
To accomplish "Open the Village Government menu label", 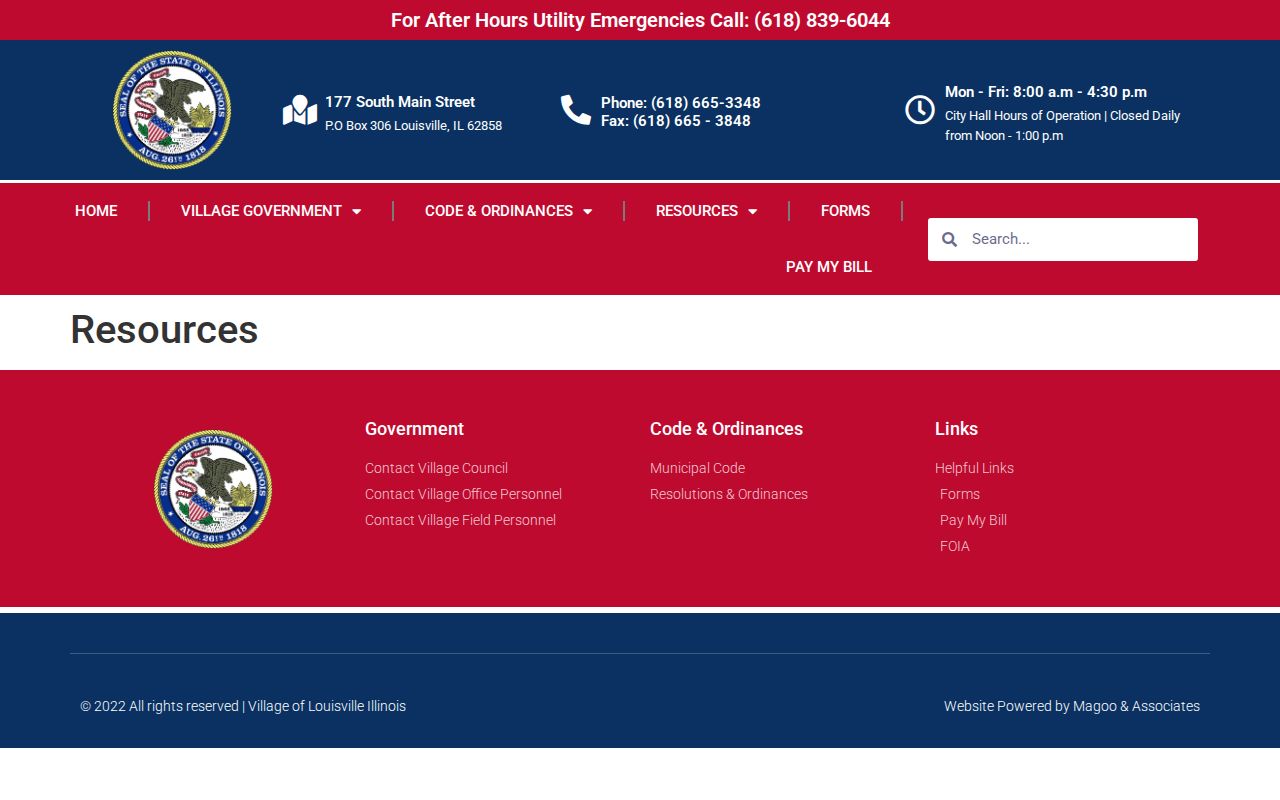I will pyautogui.click(x=261, y=211).
